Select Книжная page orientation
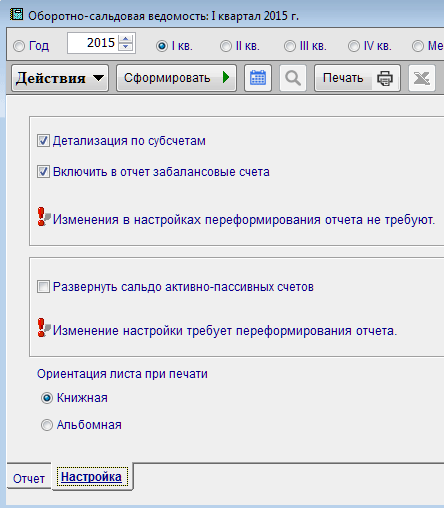Image resolution: width=444 pixels, height=508 pixels. pos(47,398)
